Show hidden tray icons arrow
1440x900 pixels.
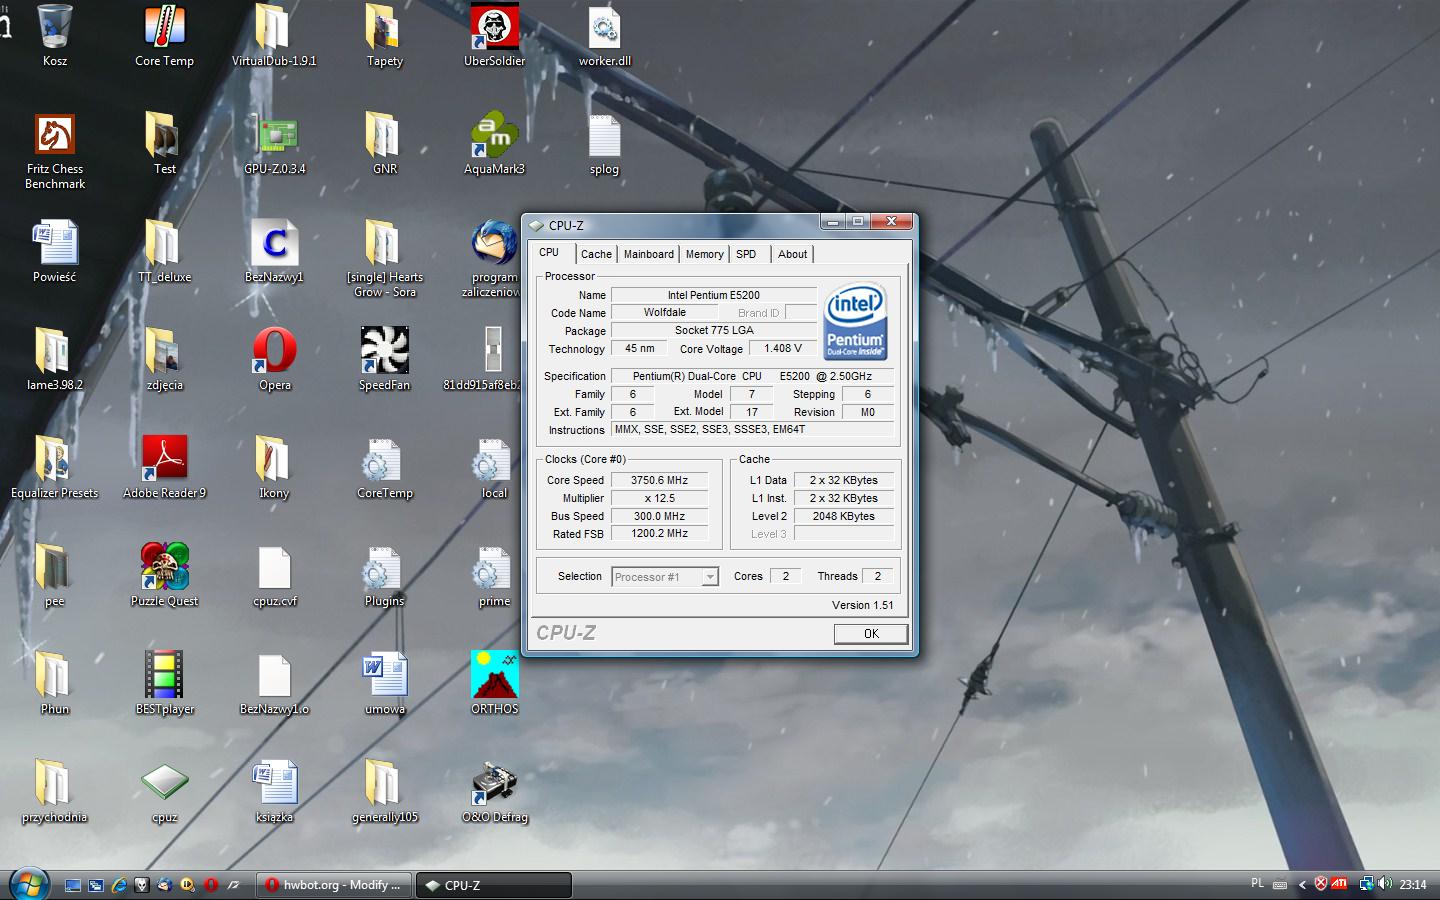tap(1302, 884)
